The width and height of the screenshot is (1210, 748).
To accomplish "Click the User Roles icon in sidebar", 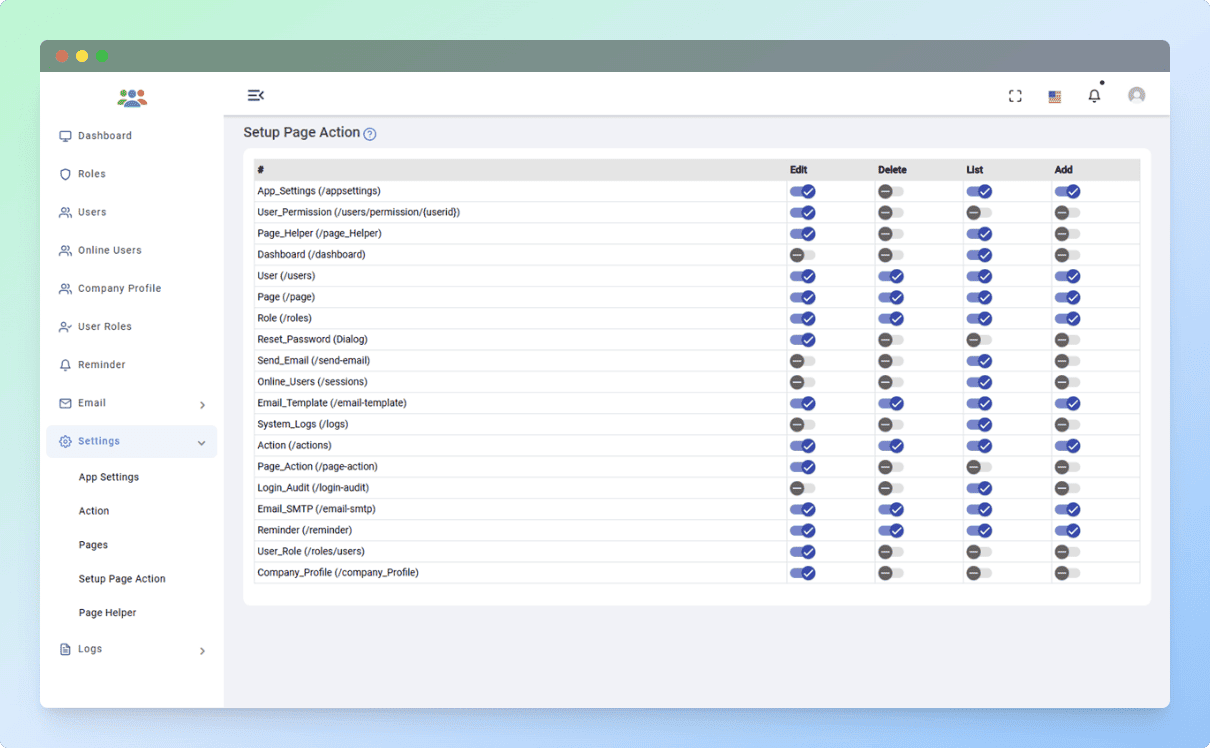I will tap(65, 327).
